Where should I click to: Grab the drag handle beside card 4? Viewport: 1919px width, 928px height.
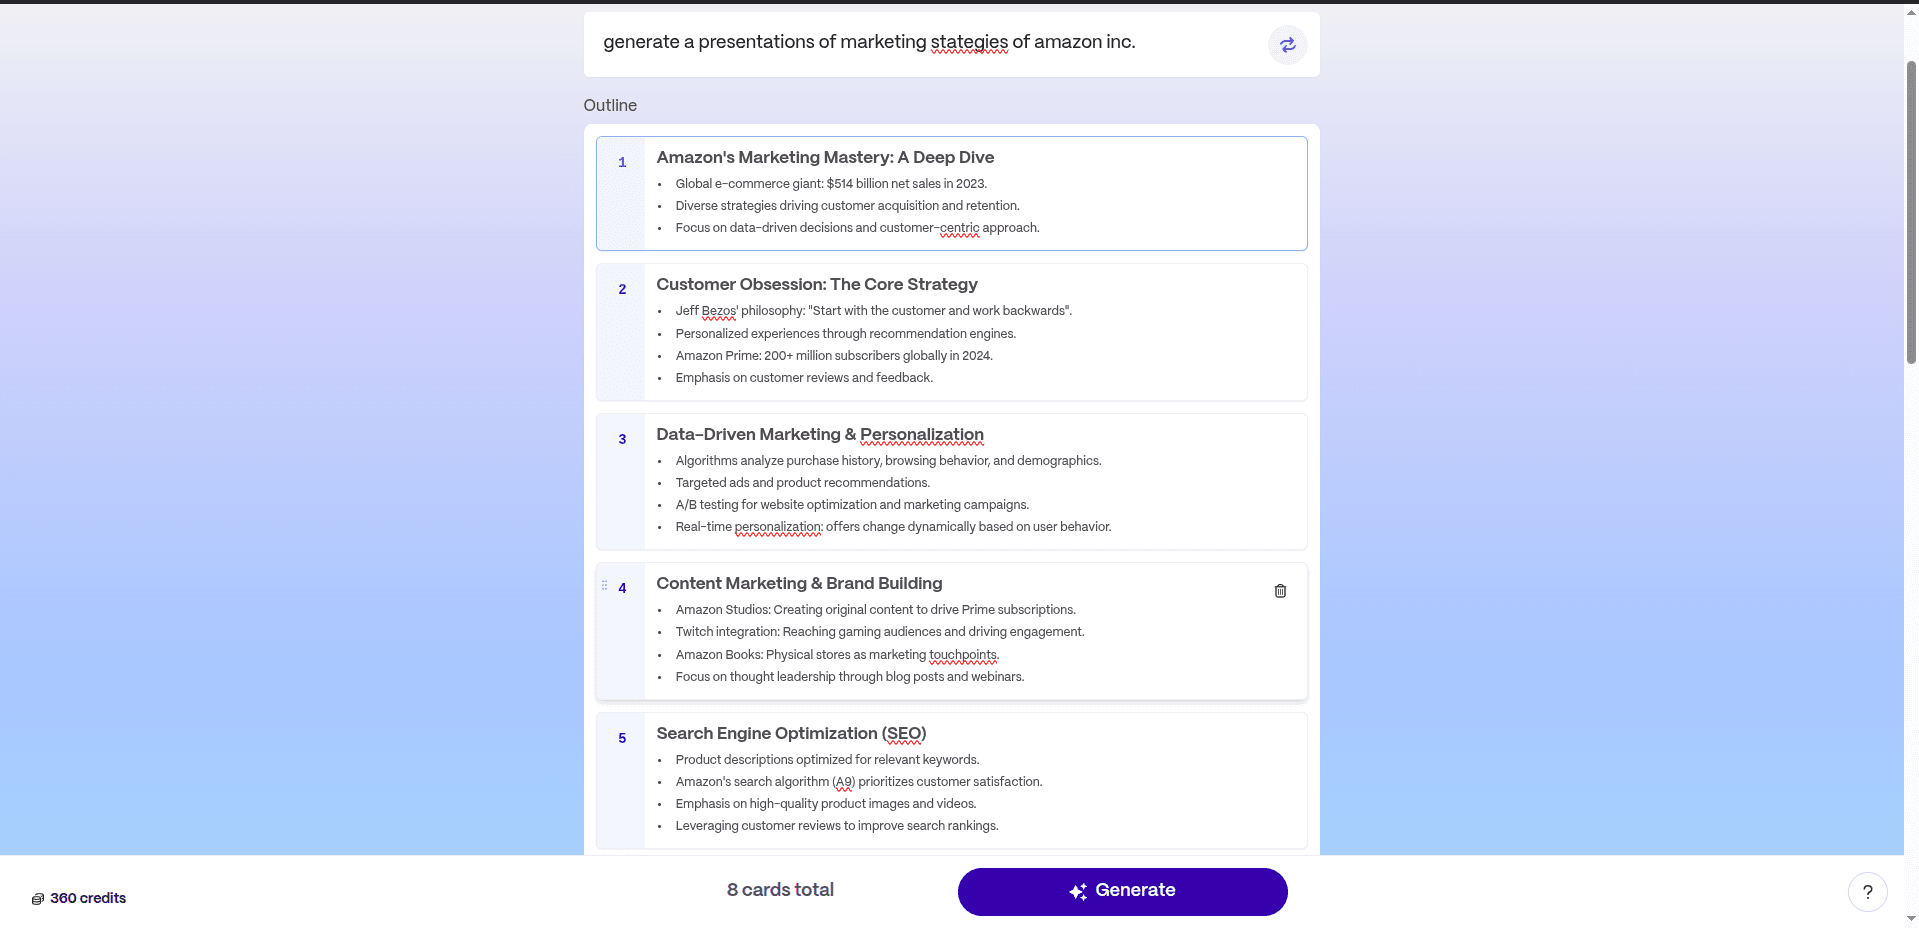click(x=604, y=586)
